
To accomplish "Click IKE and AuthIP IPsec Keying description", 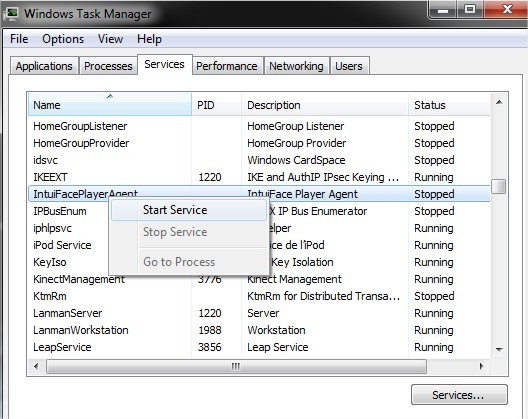I will [x=323, y=177].
